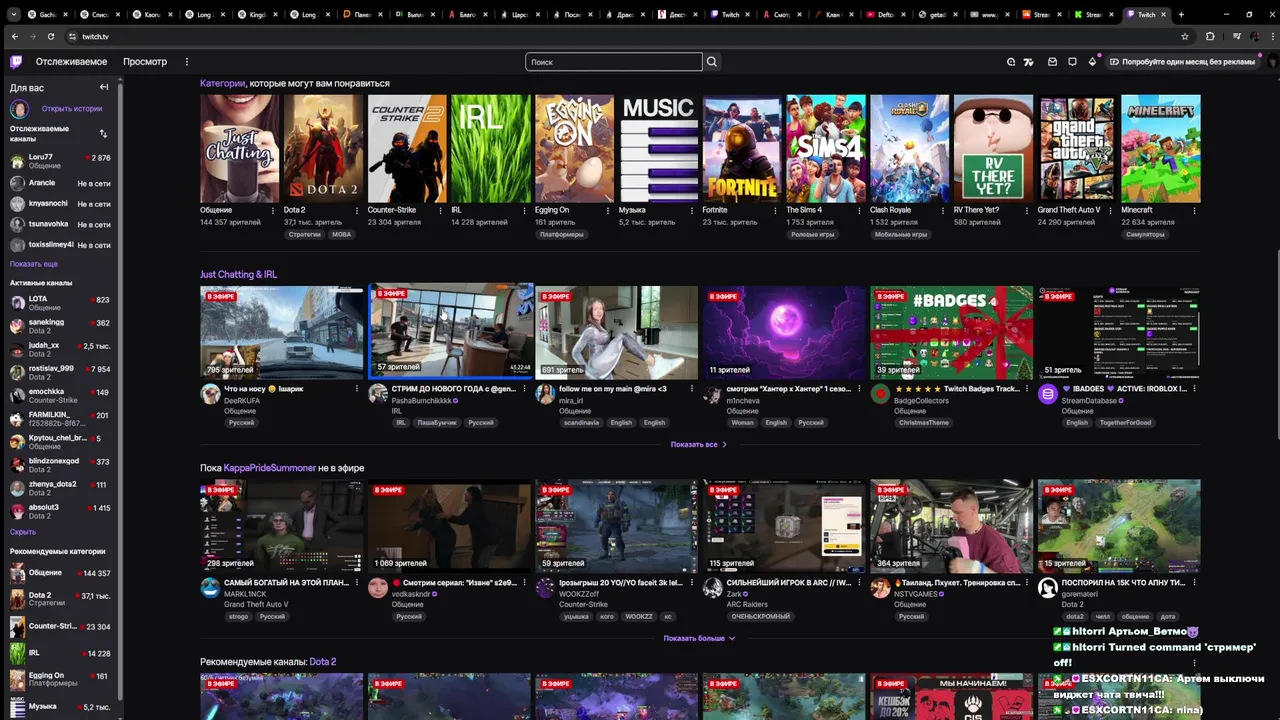This screenshot has width=1280, height=720.
Task: Expand Показать все under Just Chatting & IRL
Action: [698, 444]
